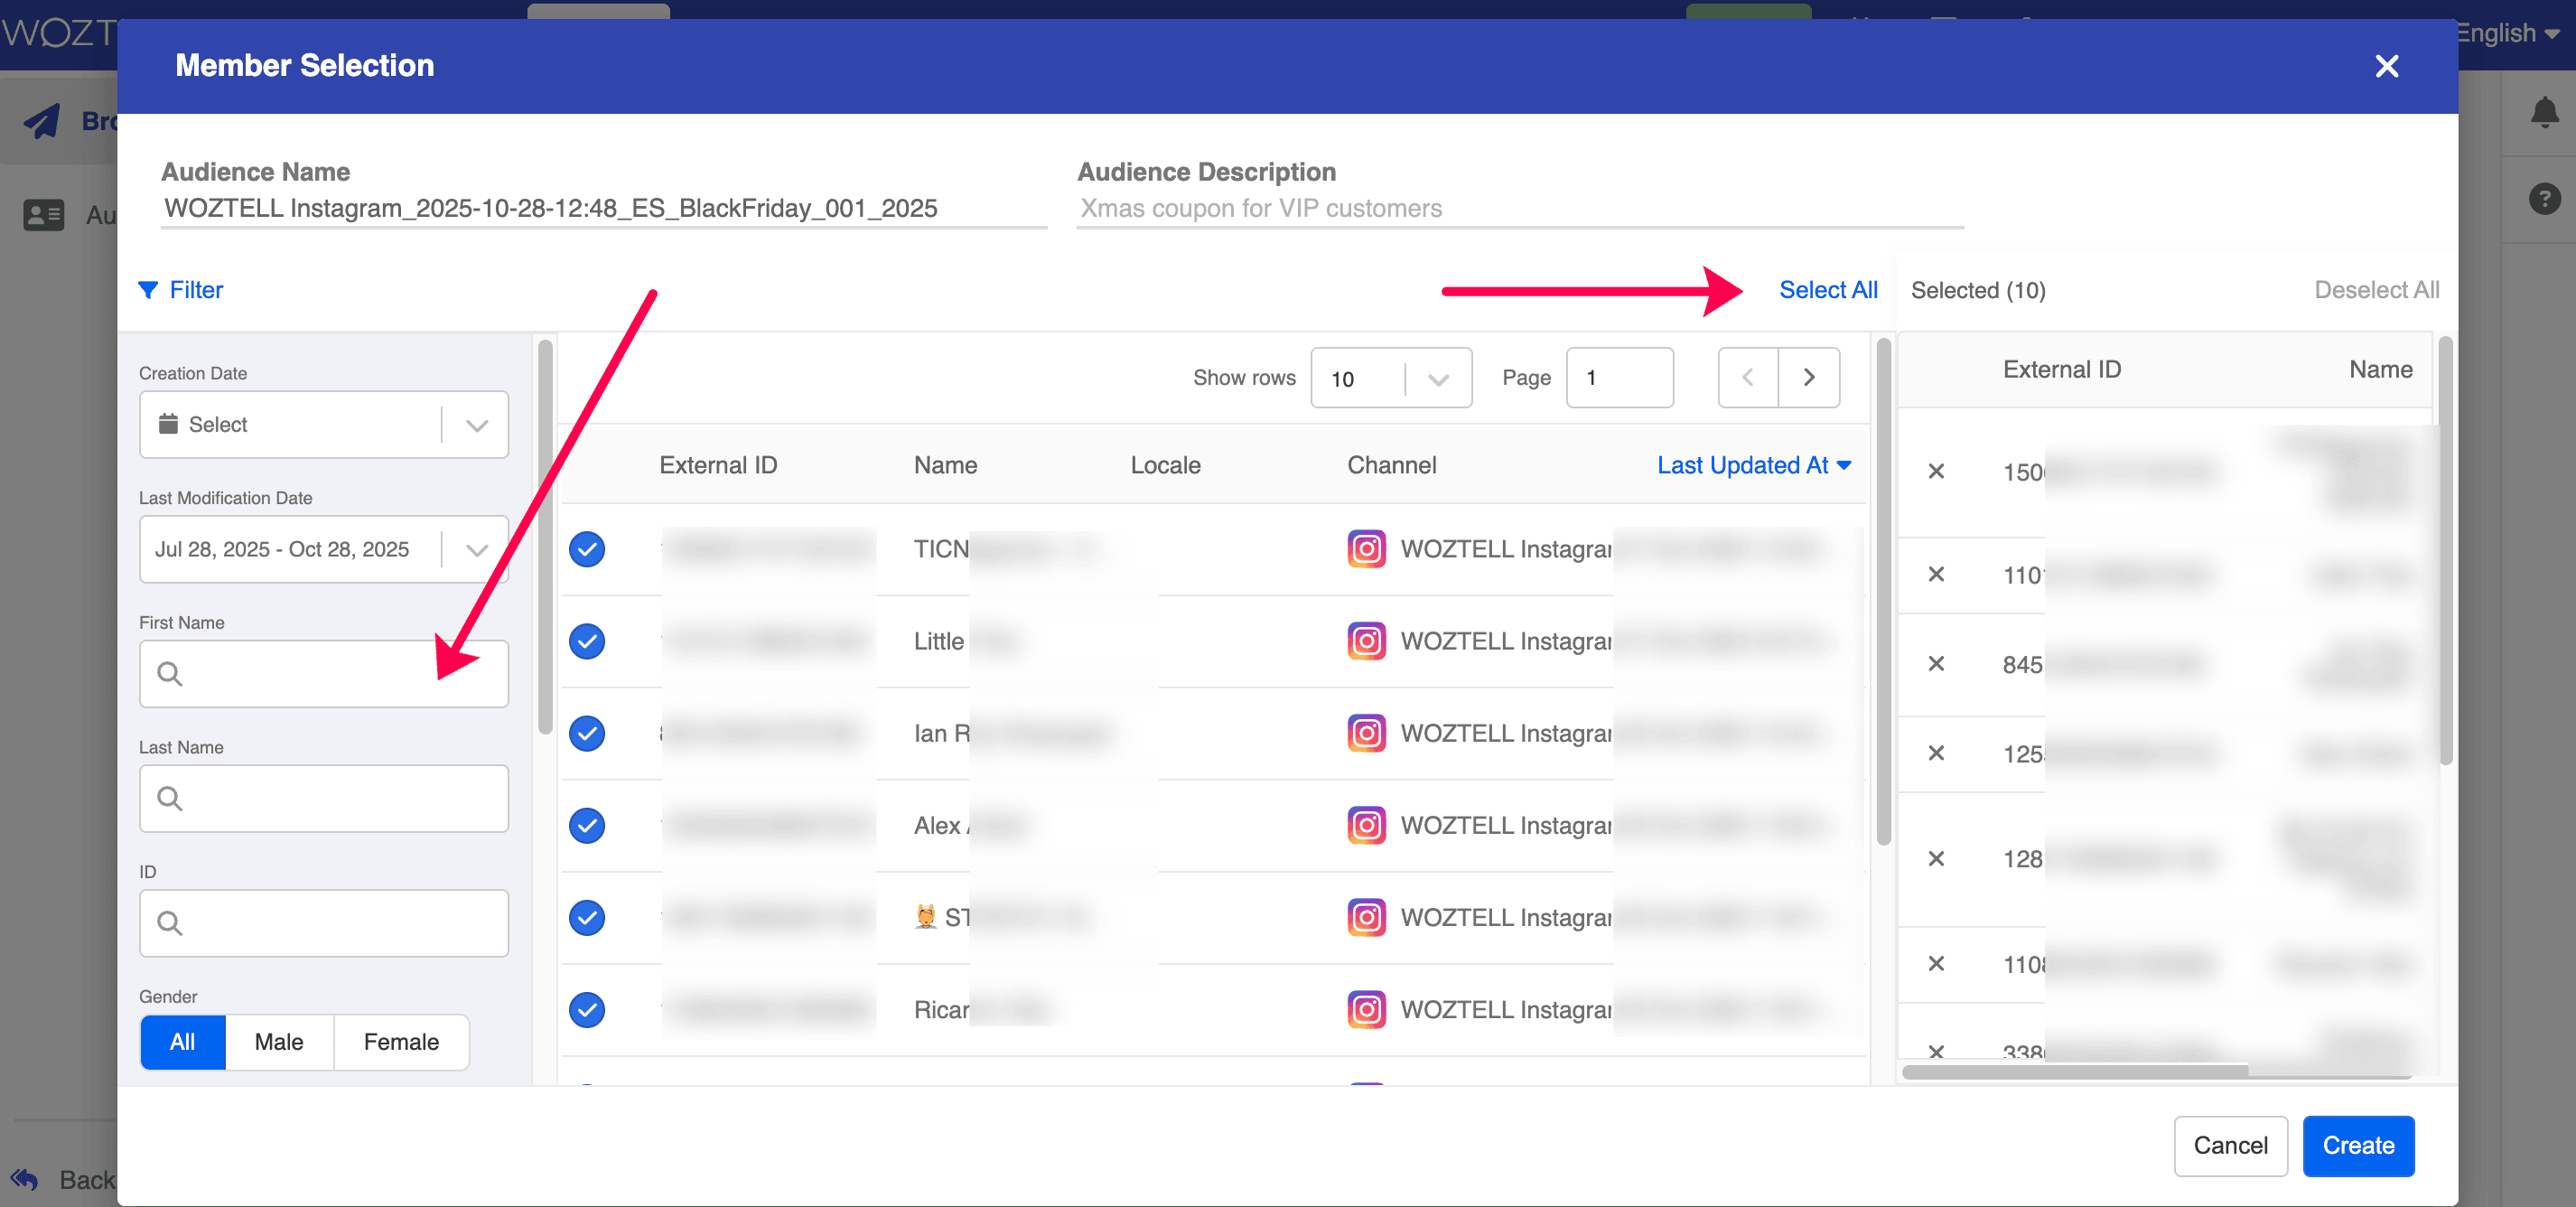Remove selected member starting with 845
This screenshot has width=2576, height=1207.
point(1936,664)
